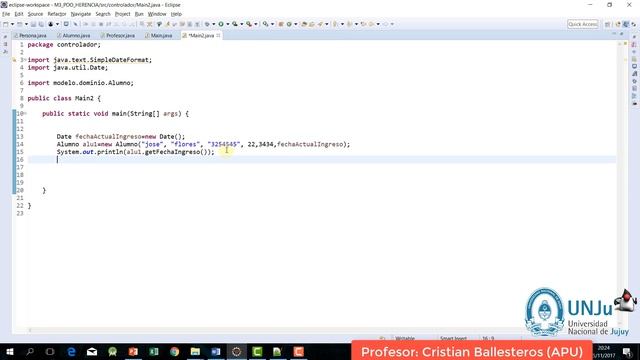Click the warning marker beside line 3
This screenshot has width=640, height=360.
click(x=14, y=60)
